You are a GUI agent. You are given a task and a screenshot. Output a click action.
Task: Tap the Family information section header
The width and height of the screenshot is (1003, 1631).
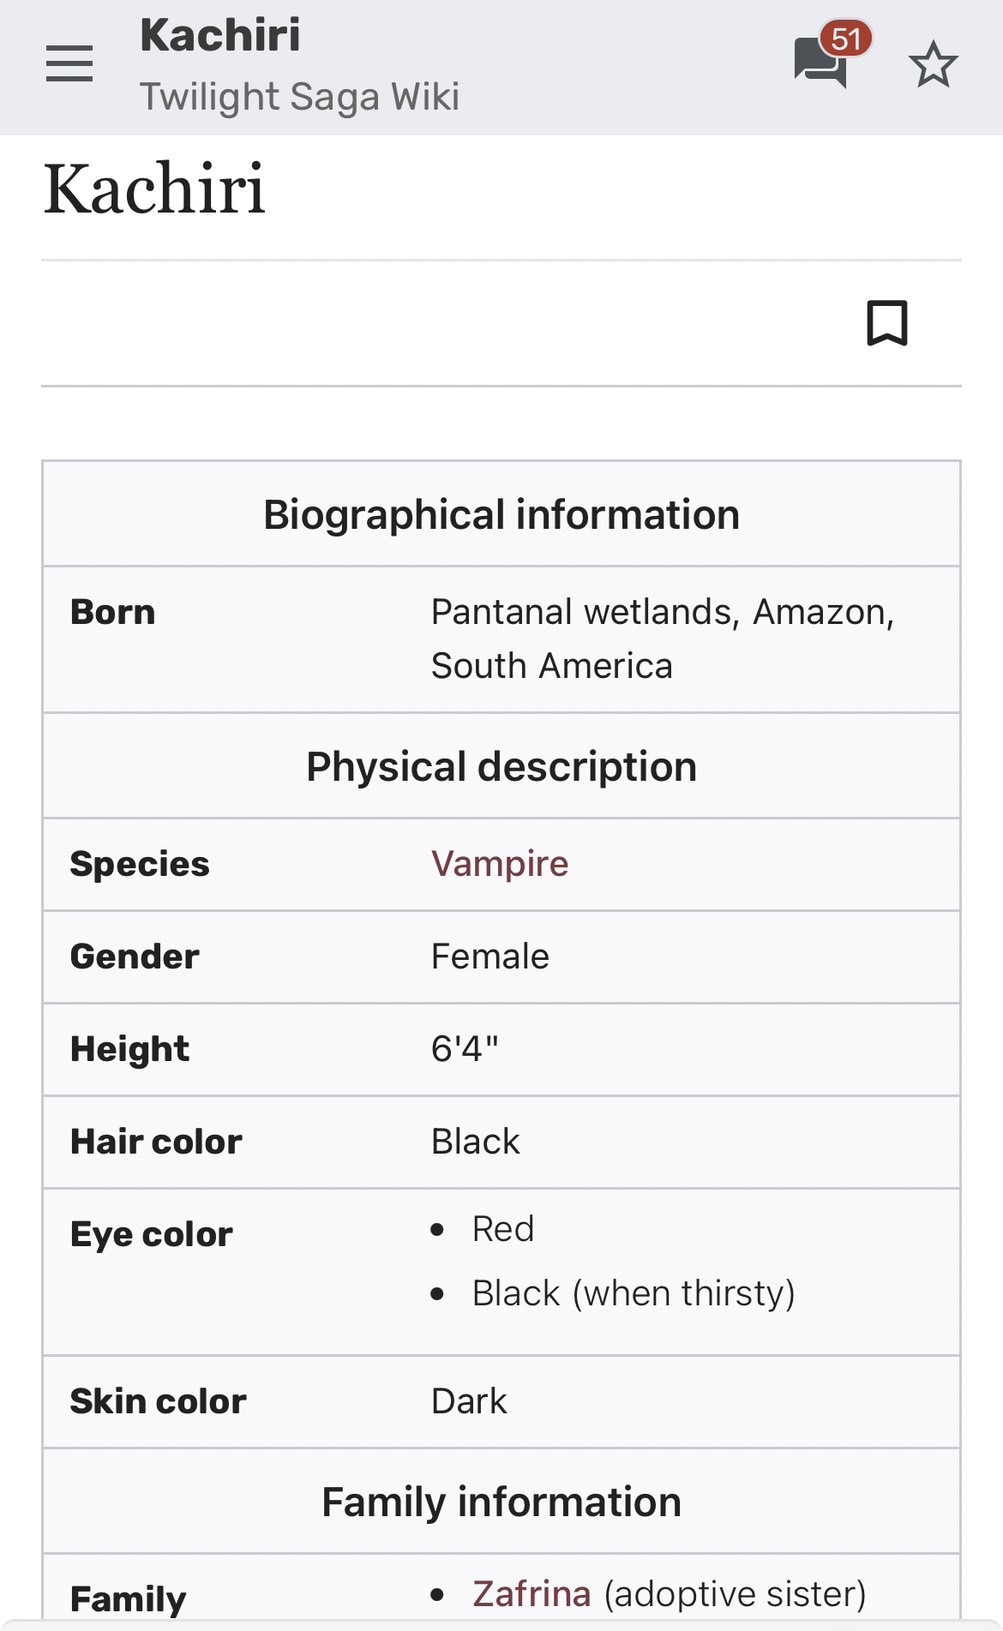[501, 1502]
